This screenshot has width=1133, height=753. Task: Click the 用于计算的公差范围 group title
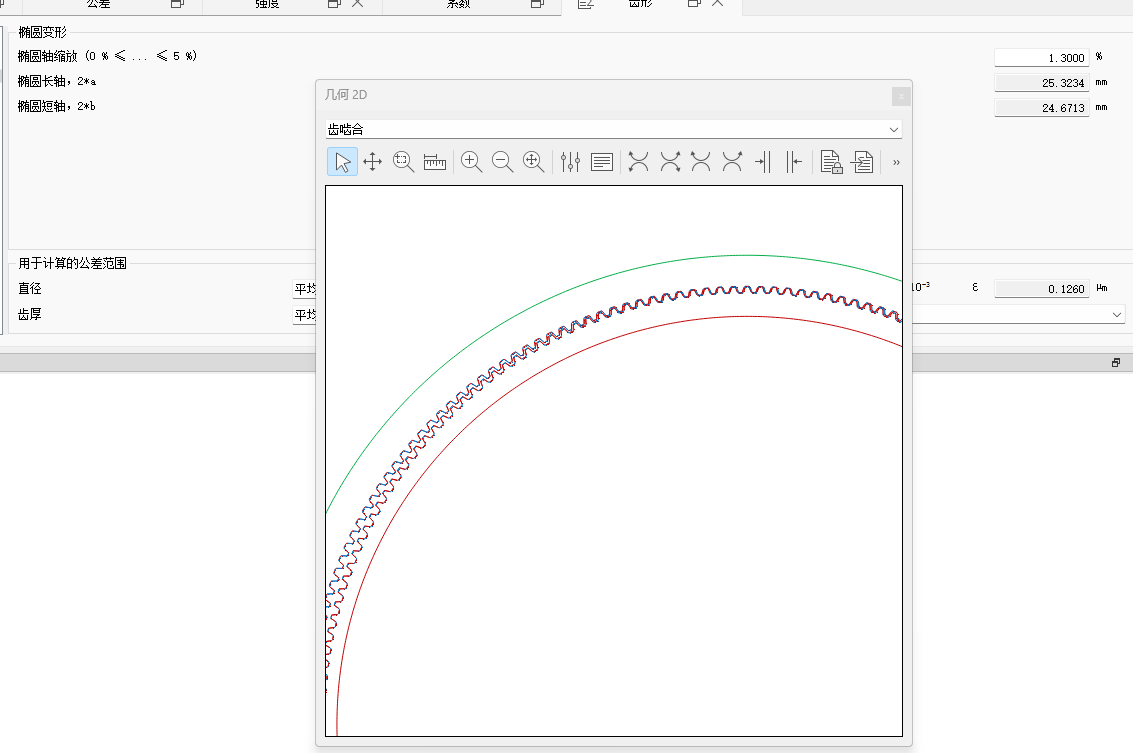coord(72,264)
